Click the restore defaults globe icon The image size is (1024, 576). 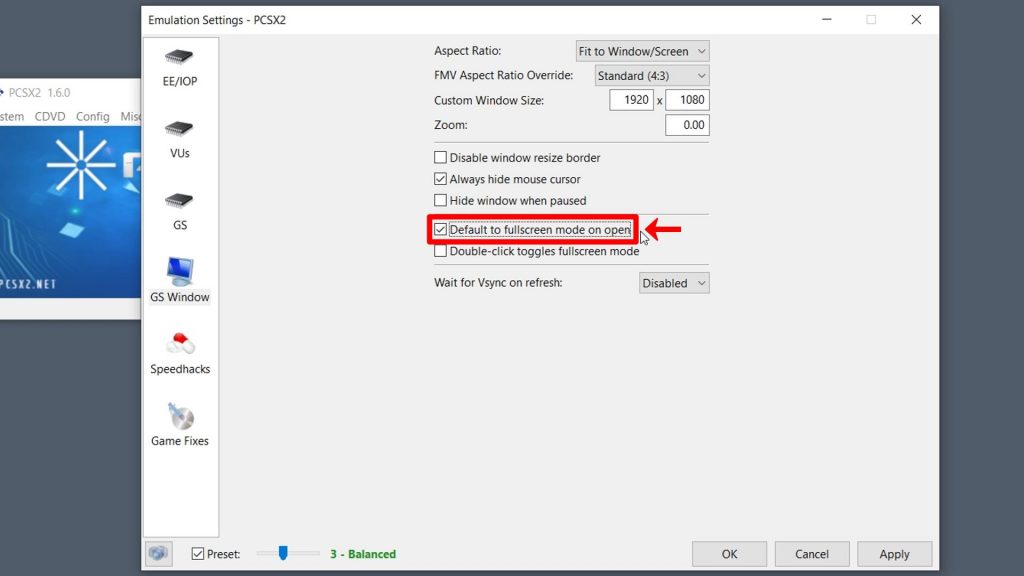click(x=158, y=553)
